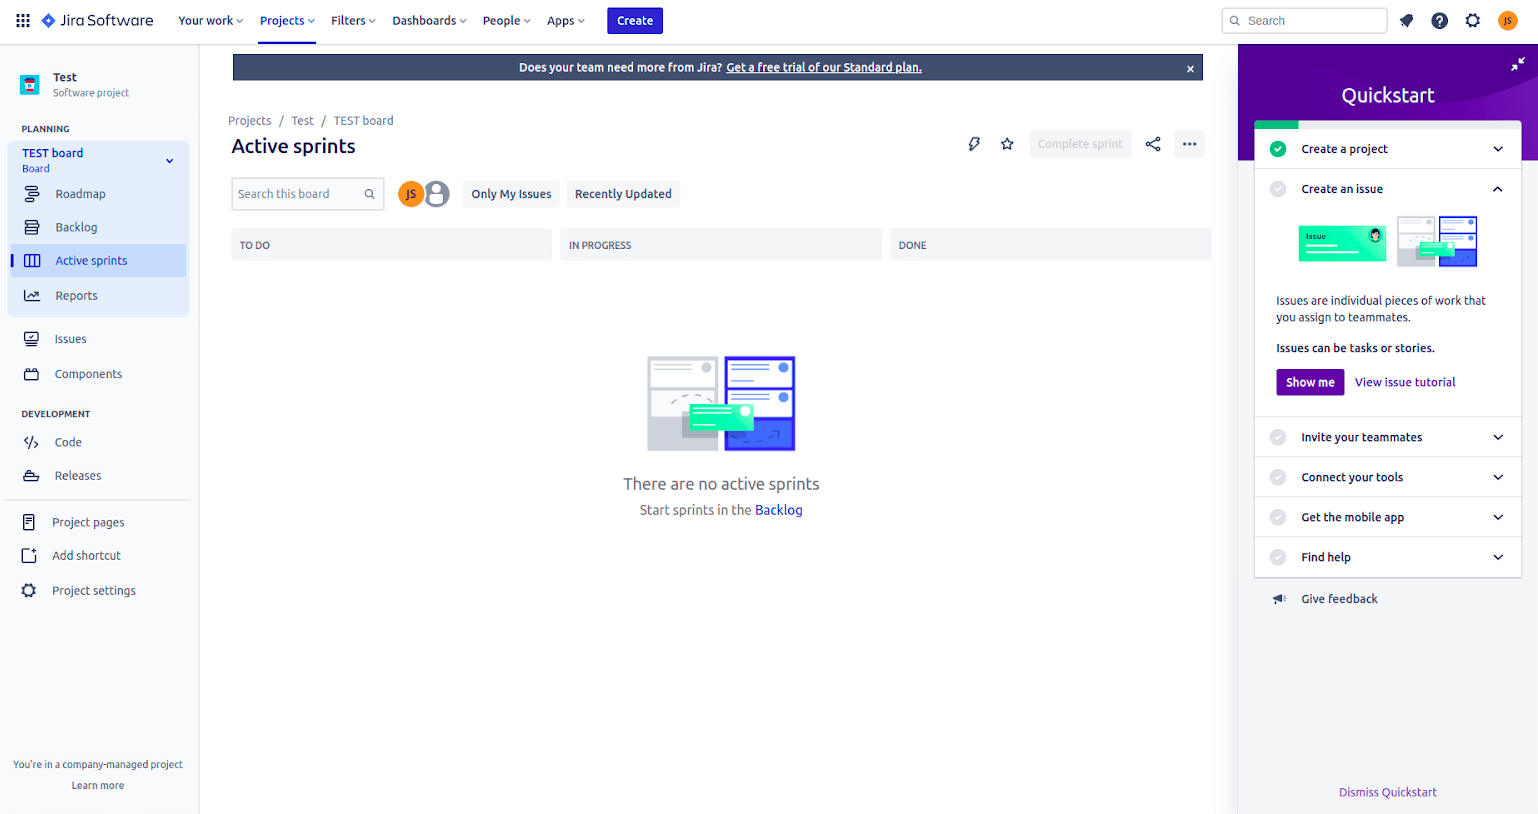Click Connect your tools step checkmark
1538x814 pixels.
tap(1278, 477)
